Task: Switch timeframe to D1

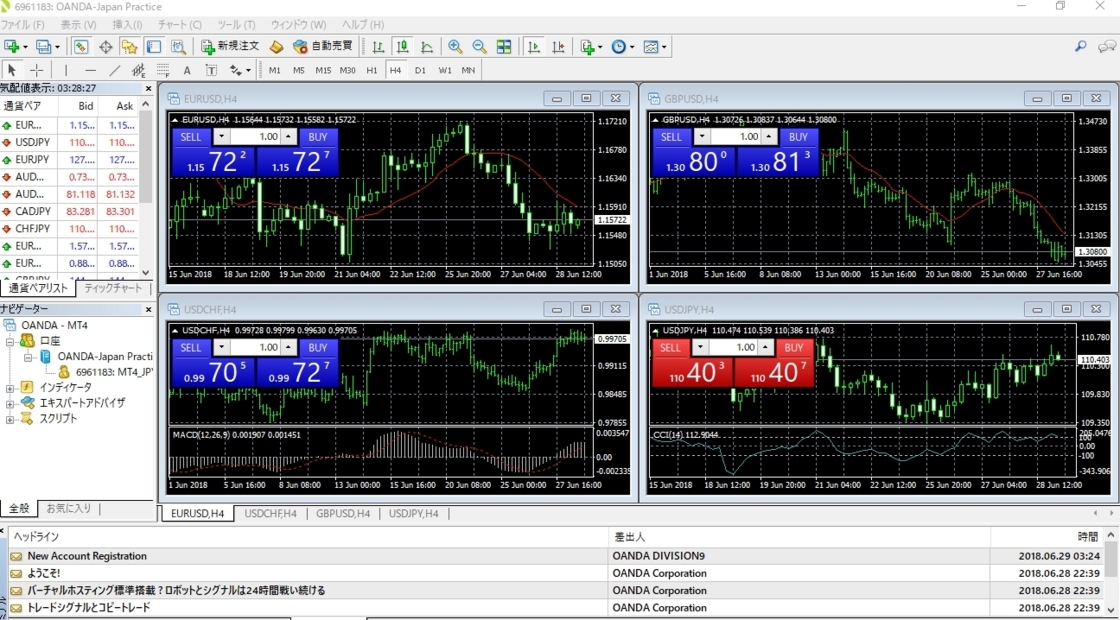Action: coord(420,70)
